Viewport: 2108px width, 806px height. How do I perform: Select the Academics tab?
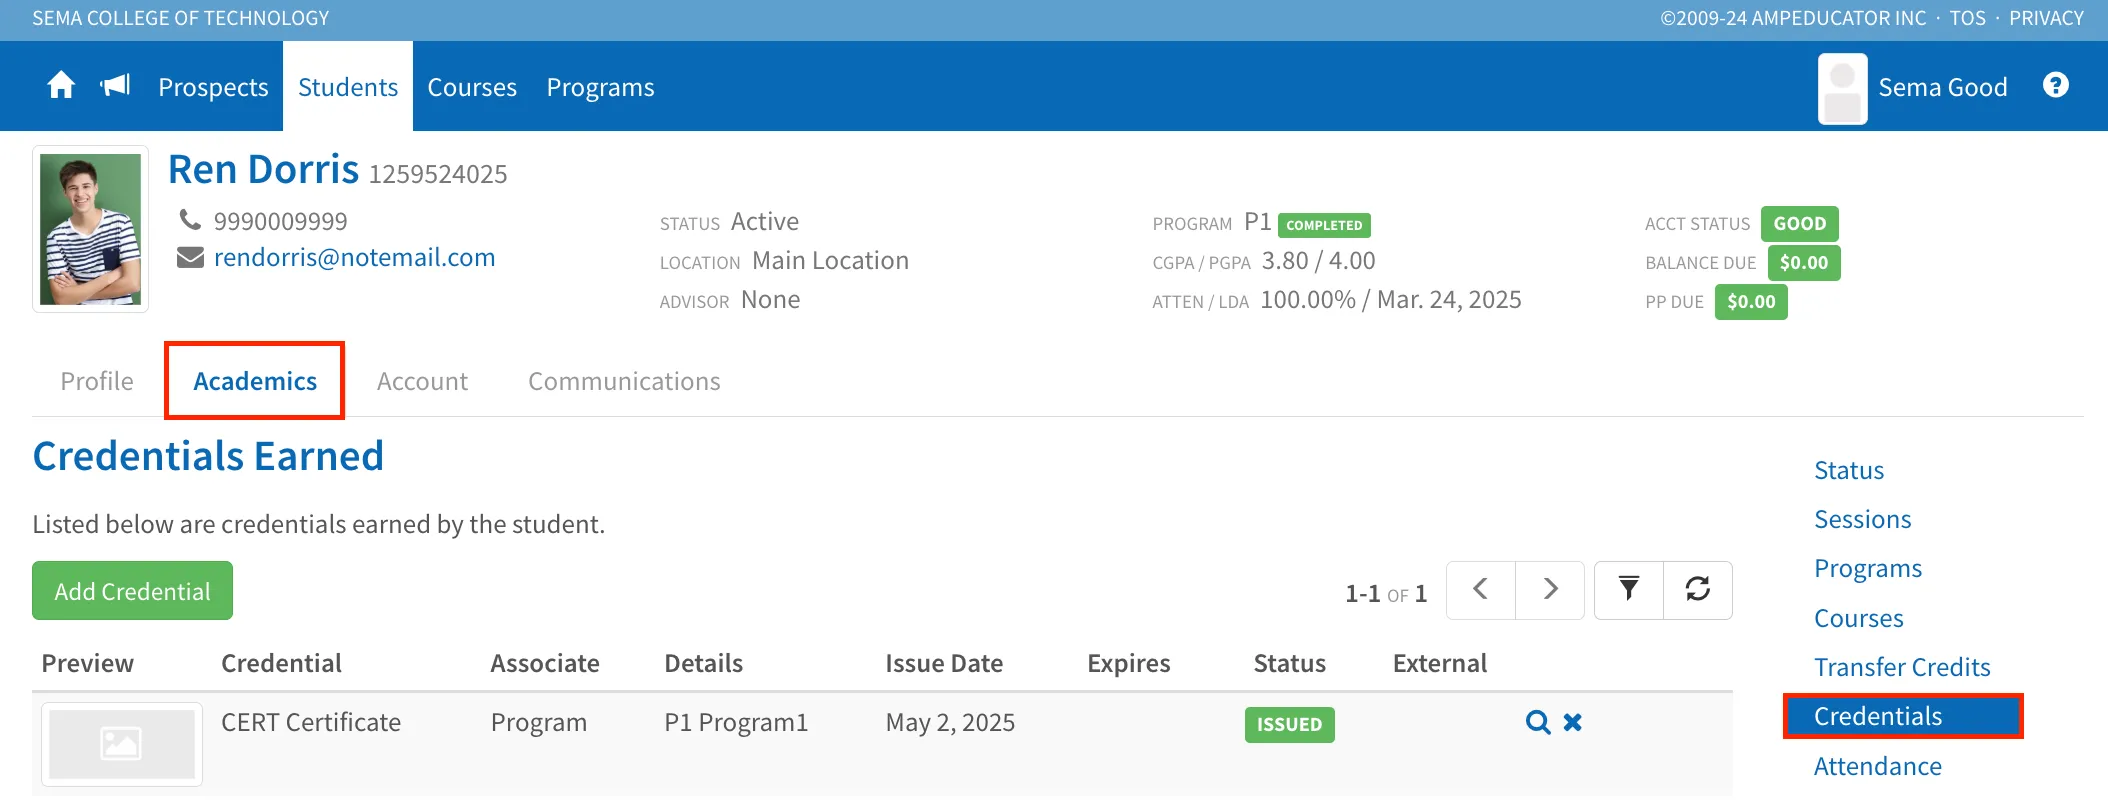255,381
